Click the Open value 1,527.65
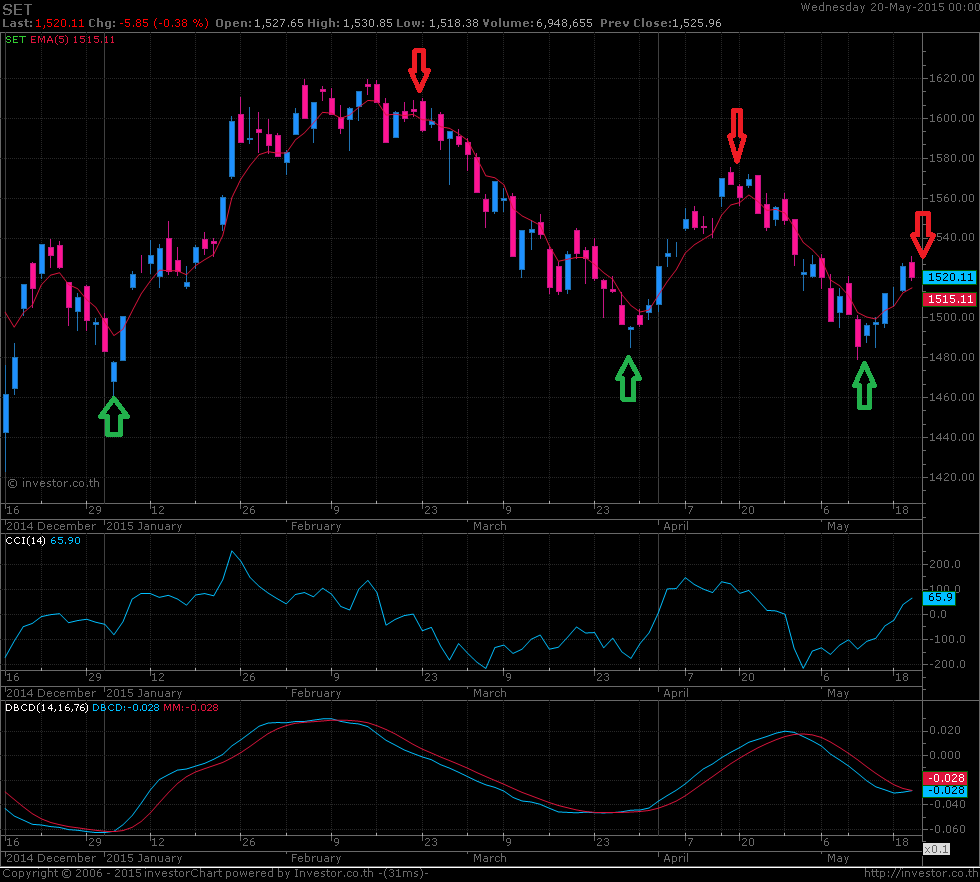This screenshot has width=980, height=882. (278, 23)
